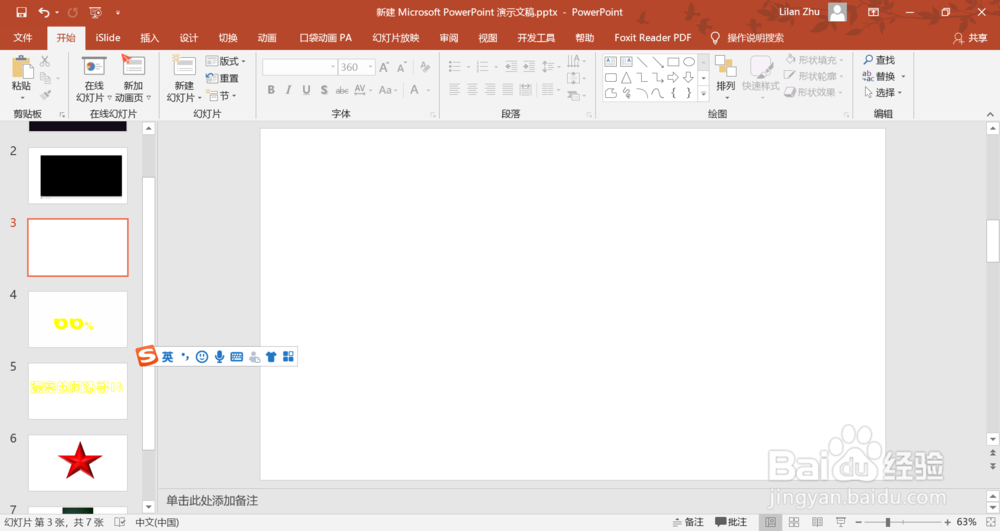
Task: Toggle center text alignment
Action: click(472, 90)
